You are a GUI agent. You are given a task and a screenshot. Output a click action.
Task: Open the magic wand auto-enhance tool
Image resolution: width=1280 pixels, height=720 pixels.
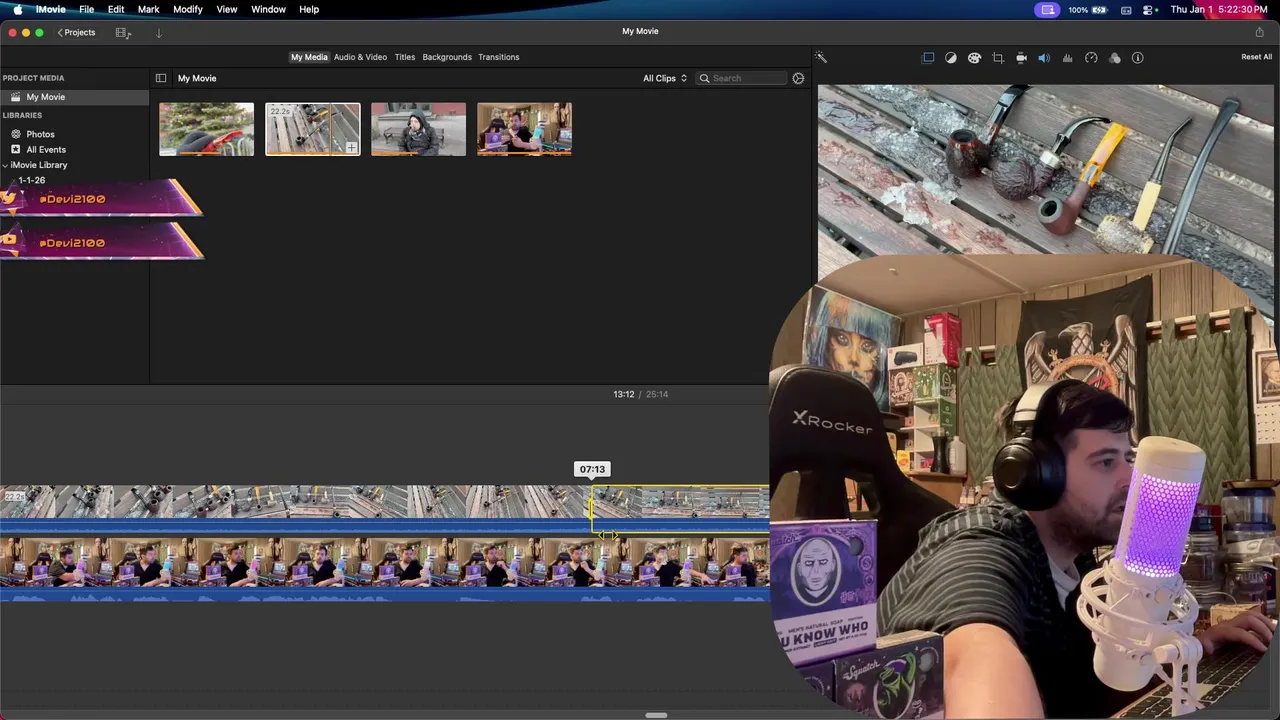(x=820, y=57)
